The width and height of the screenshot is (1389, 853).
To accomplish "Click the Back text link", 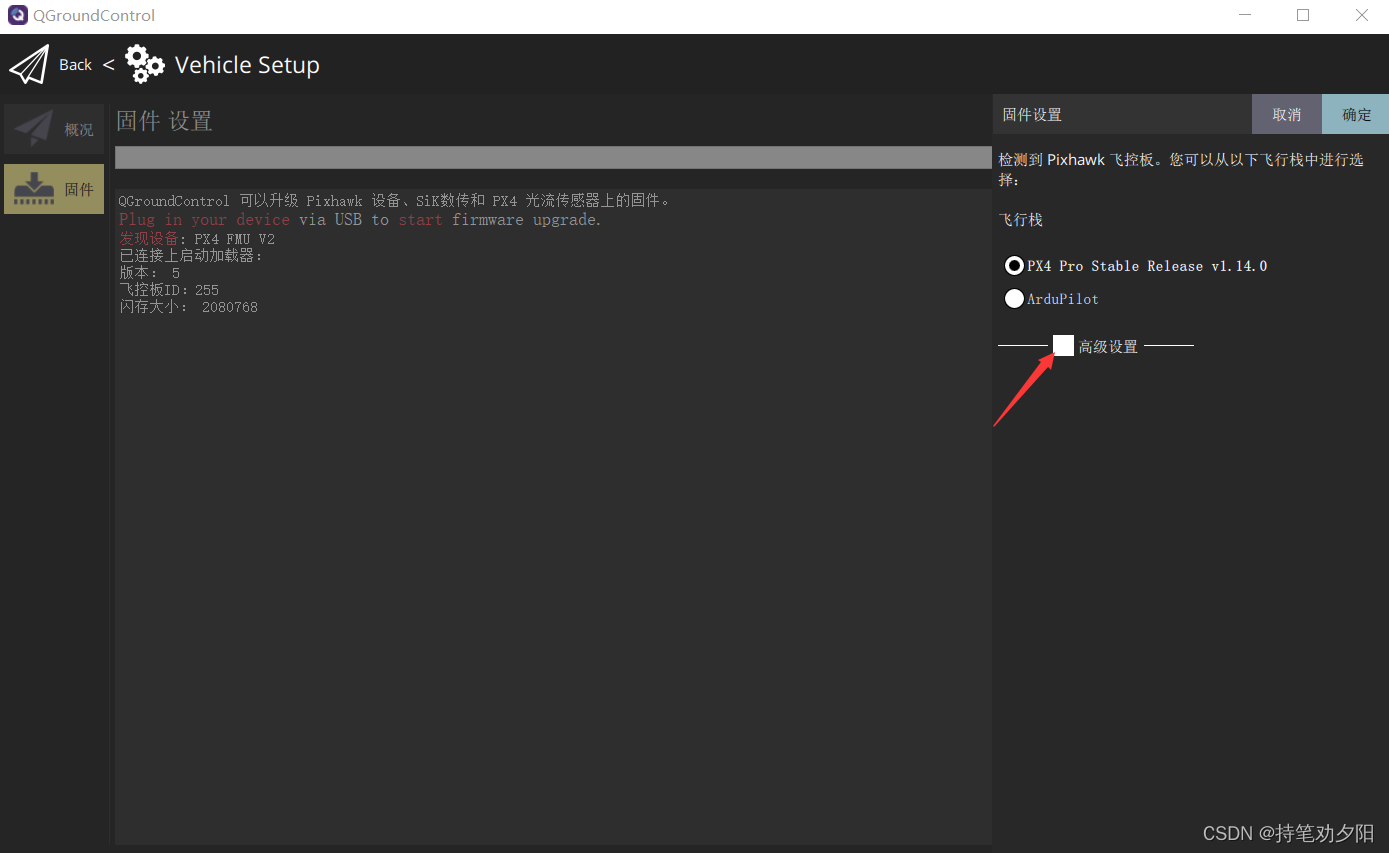I will [x=75, y=65].
